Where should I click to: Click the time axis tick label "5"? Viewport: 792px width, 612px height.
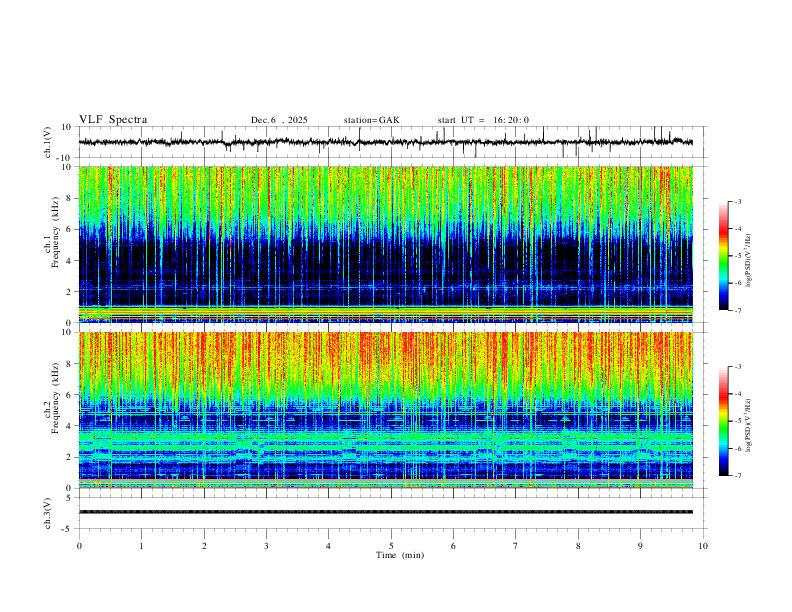point(391,546)
